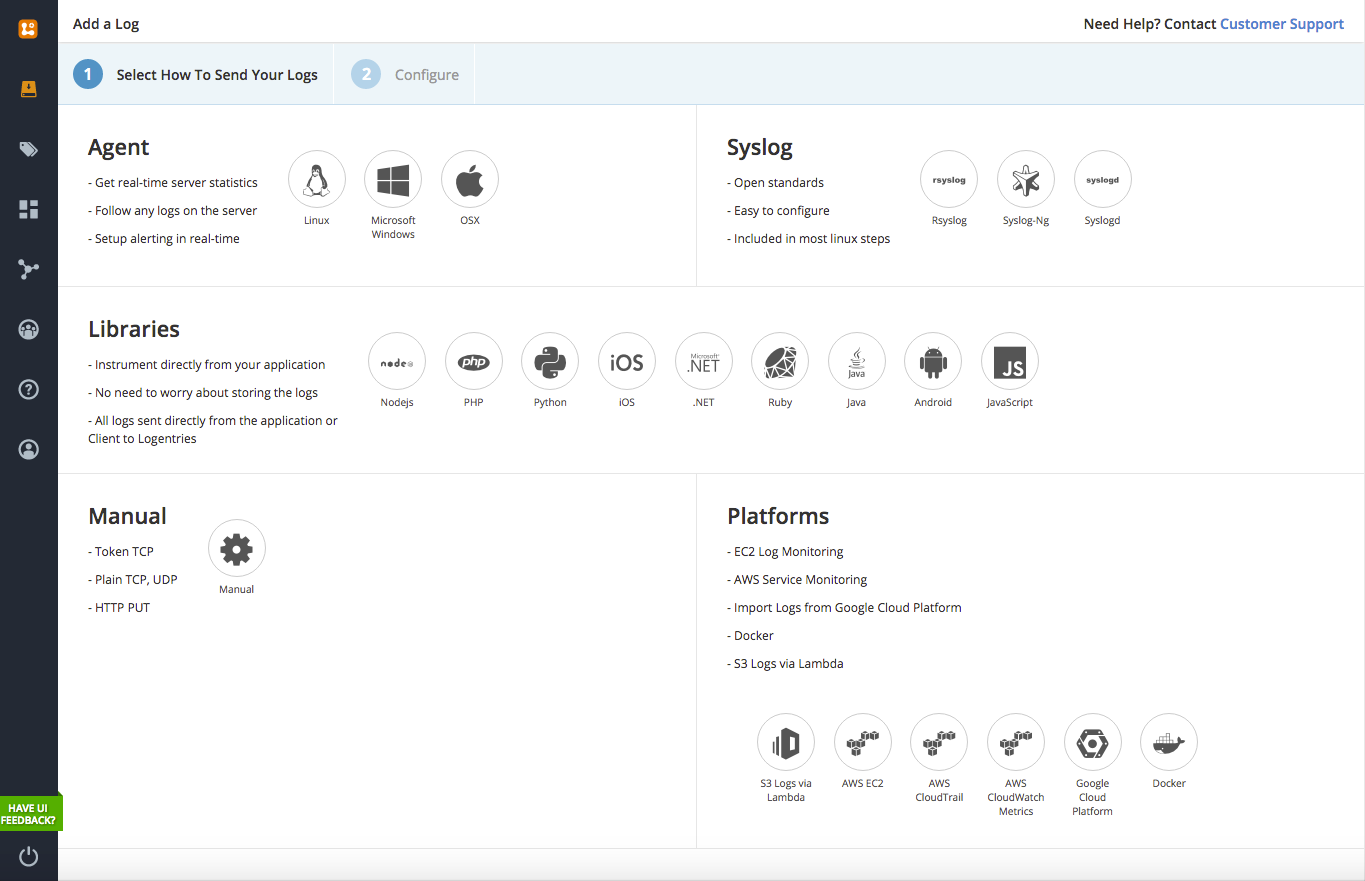The image size is (1365, 881).
Task: Choose the Syslog-Ng icon
Action: pyautogui.click(x=1026, y=180)
